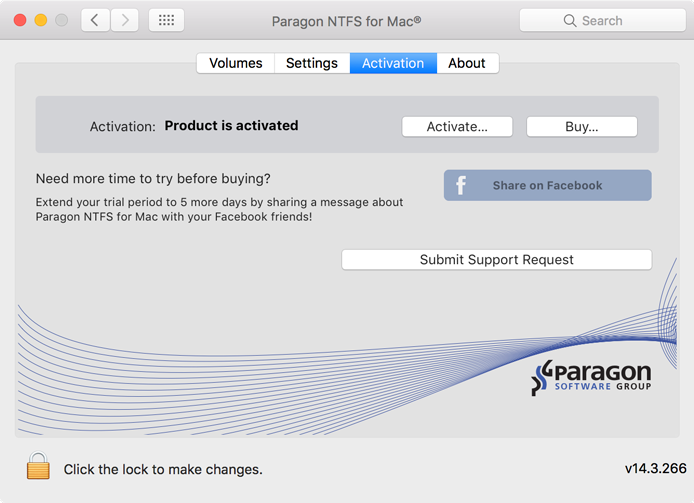Screen dimensions: 694x503
Task: Switch to the Volumes tab
Action: (235, 63)
